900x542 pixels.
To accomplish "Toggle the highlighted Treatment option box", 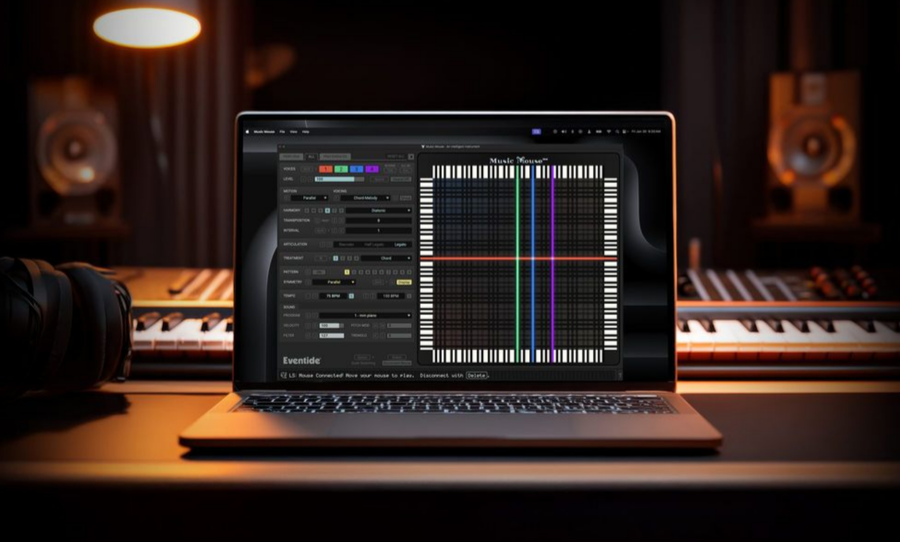I will point(336,257).
